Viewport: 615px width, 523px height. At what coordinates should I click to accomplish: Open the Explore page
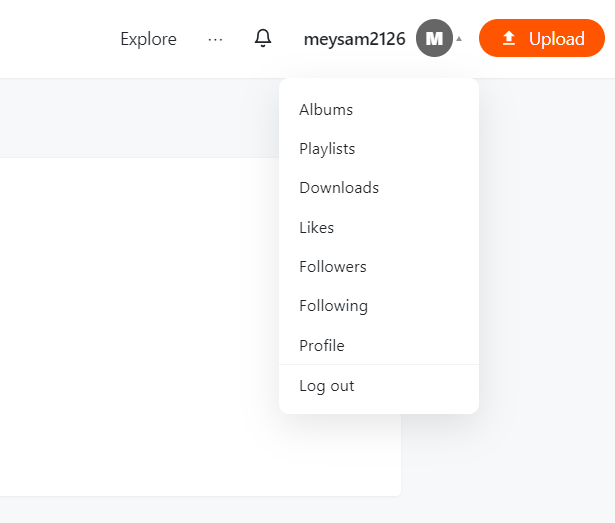coord(148,39)
